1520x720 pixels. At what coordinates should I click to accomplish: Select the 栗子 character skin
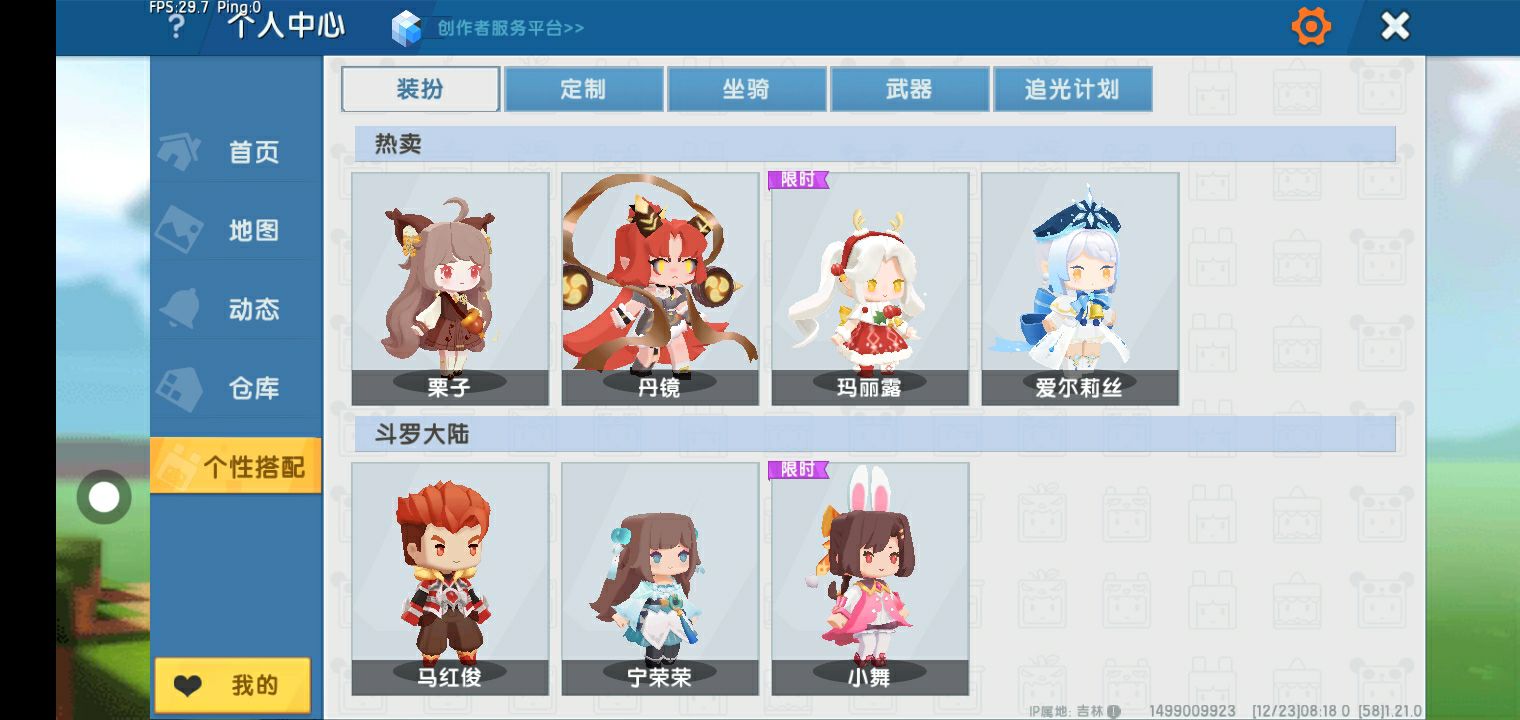450,289
